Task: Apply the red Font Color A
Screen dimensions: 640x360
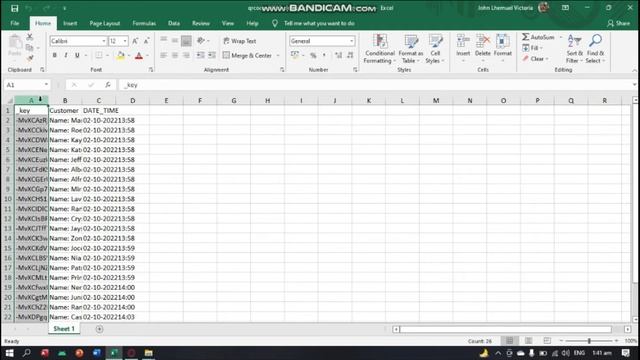Action: (x=139, y=56)
